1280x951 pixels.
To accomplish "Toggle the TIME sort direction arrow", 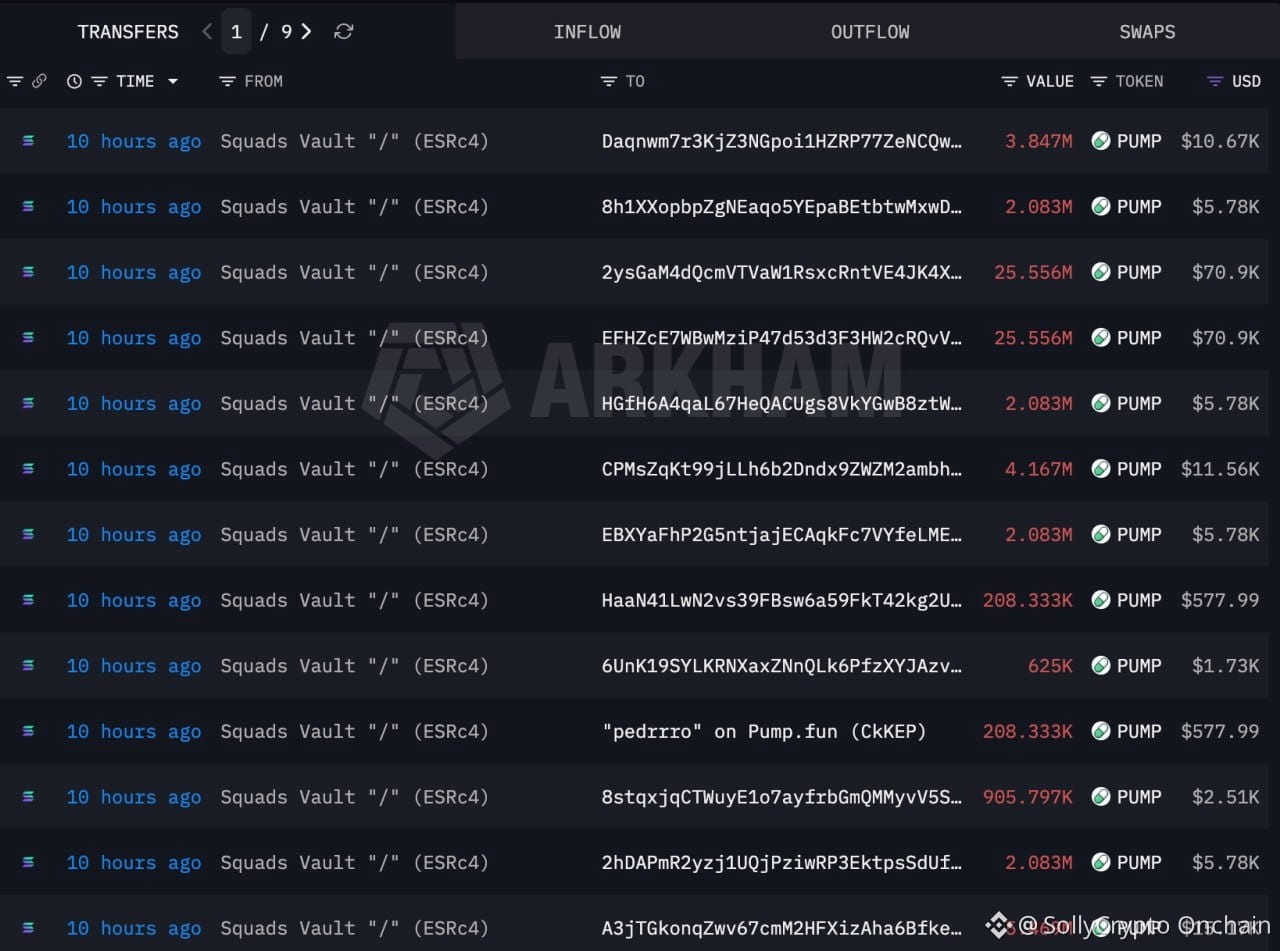I will click(x=173, y=81).
